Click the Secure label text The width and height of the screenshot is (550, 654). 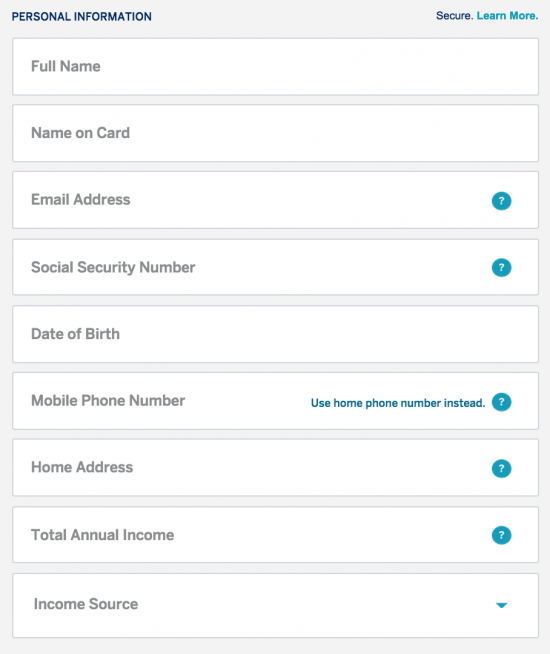point(455,16)
